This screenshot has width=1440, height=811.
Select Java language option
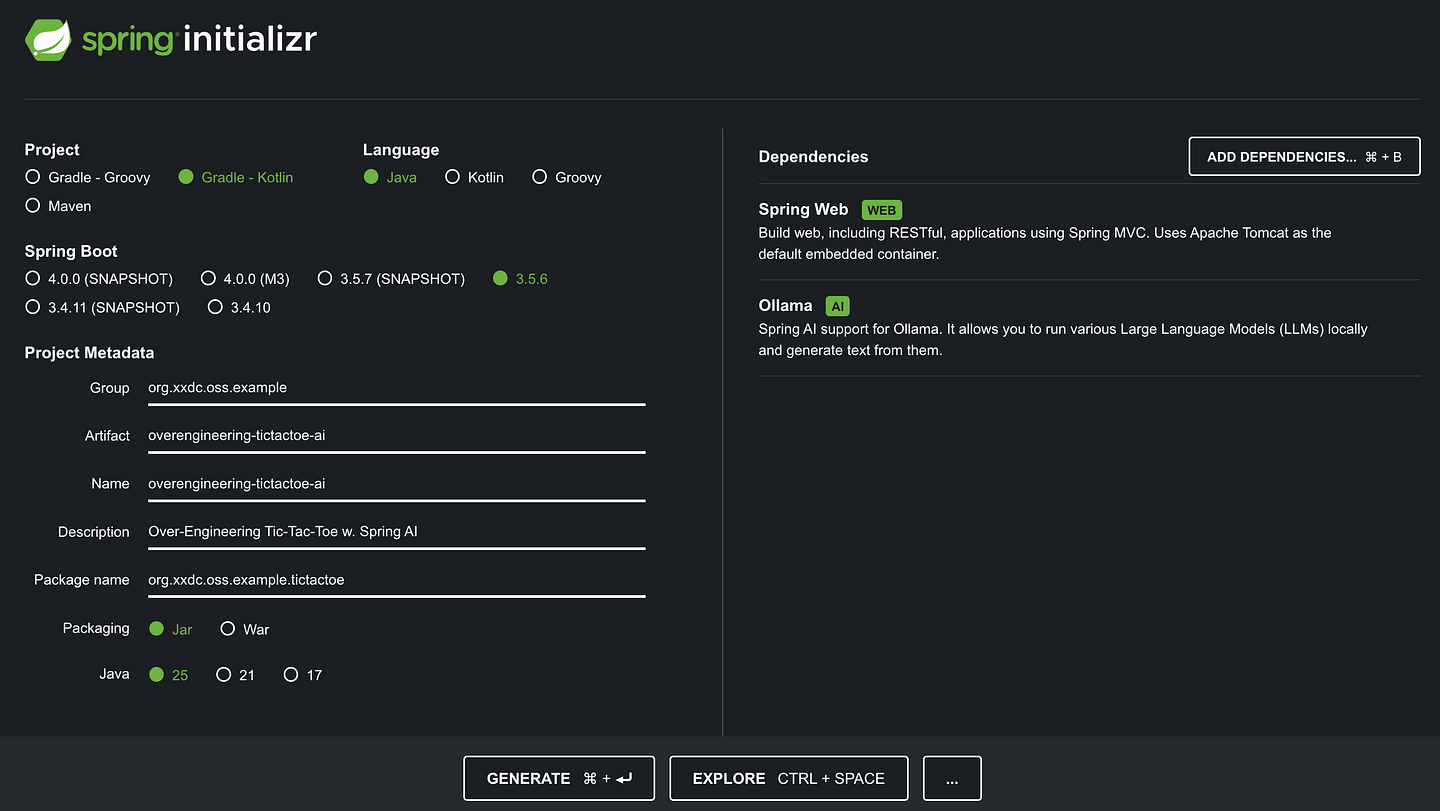point(390,177)
